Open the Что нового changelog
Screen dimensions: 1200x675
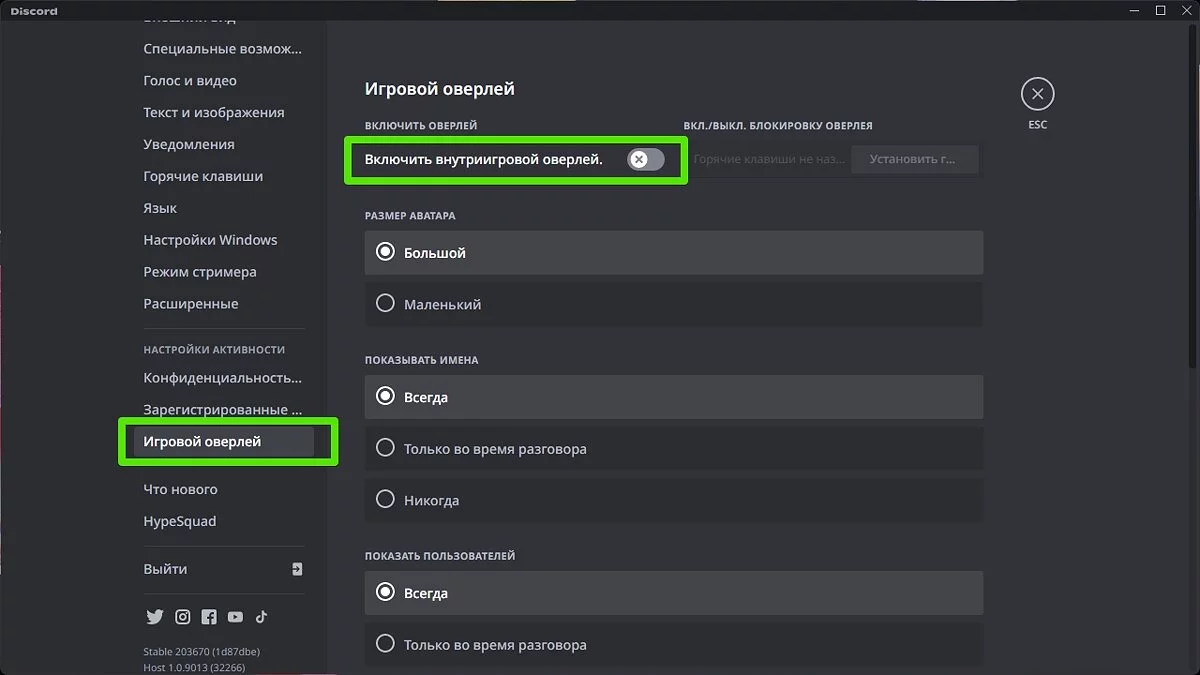[x=180, y=489]
